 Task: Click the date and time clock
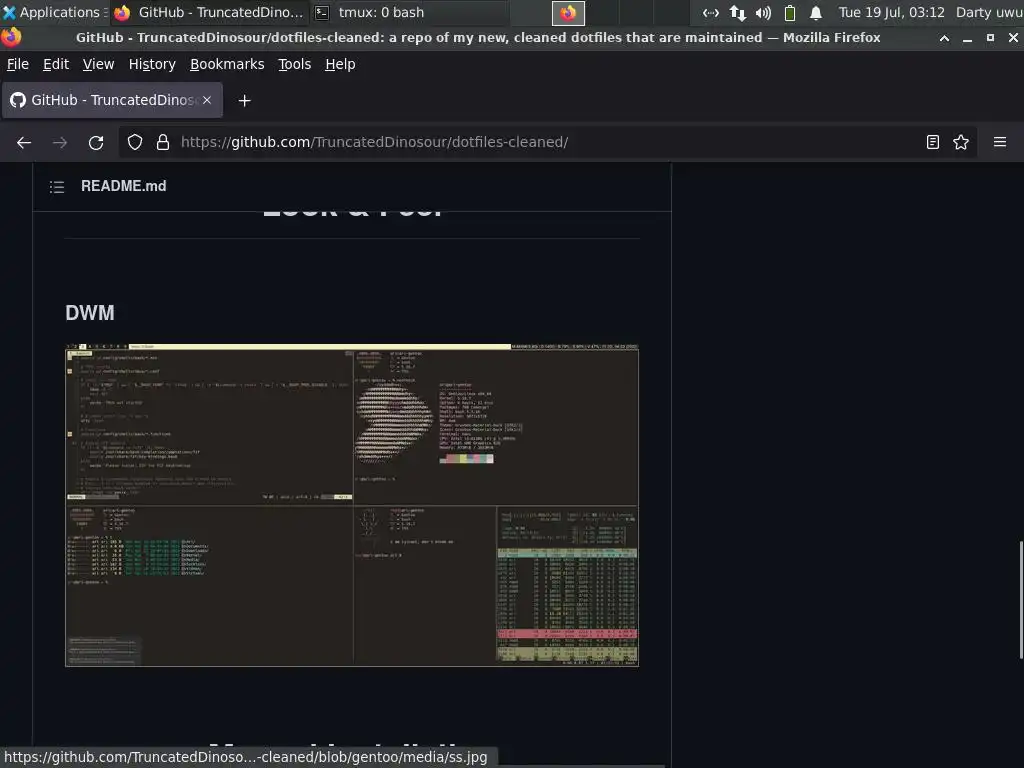coord(891,12)
